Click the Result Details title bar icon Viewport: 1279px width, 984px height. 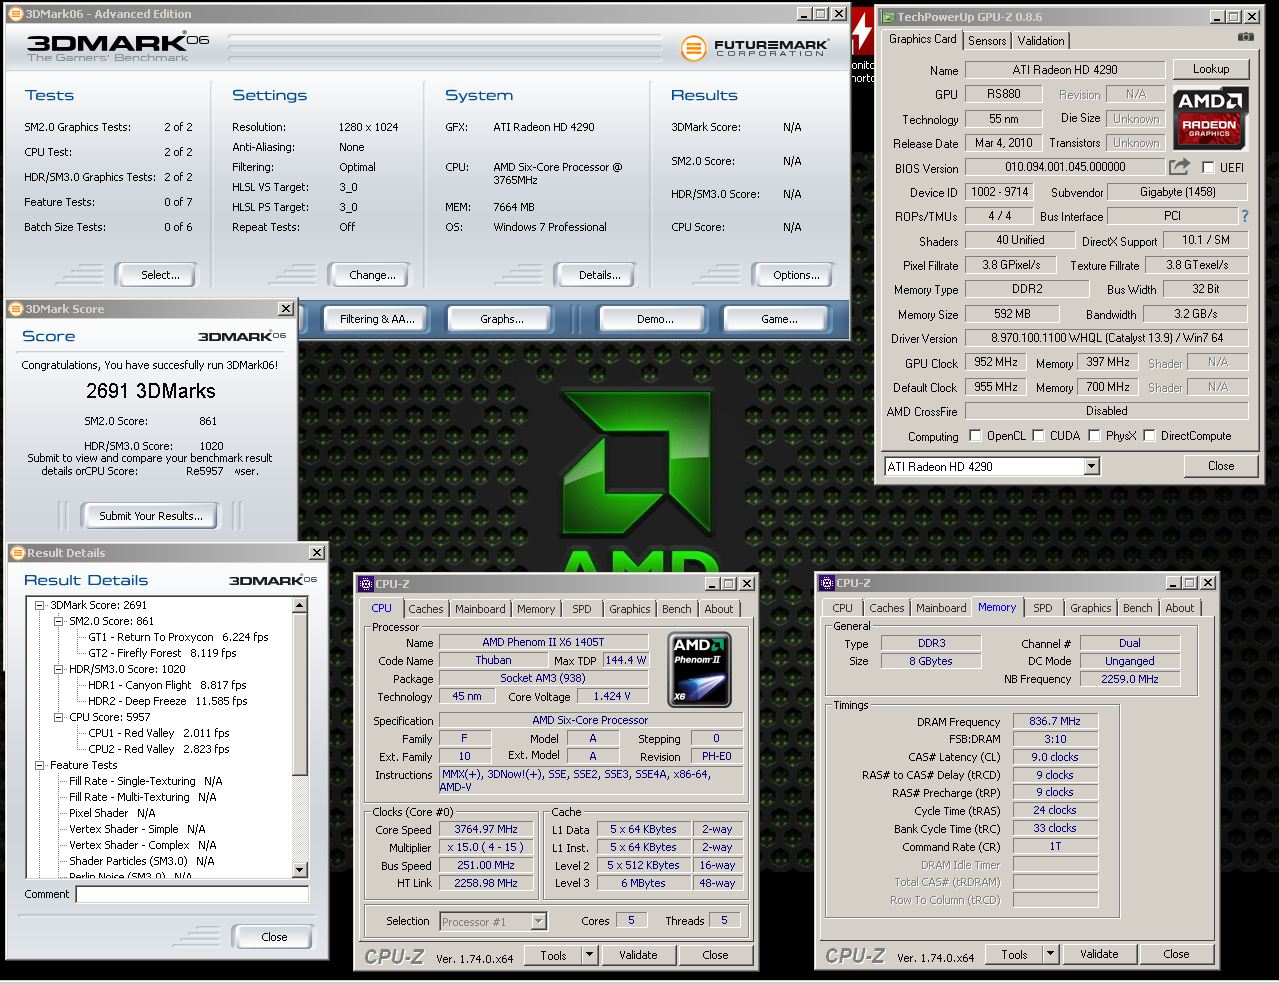pyautogui.click(x=17, y=552)
